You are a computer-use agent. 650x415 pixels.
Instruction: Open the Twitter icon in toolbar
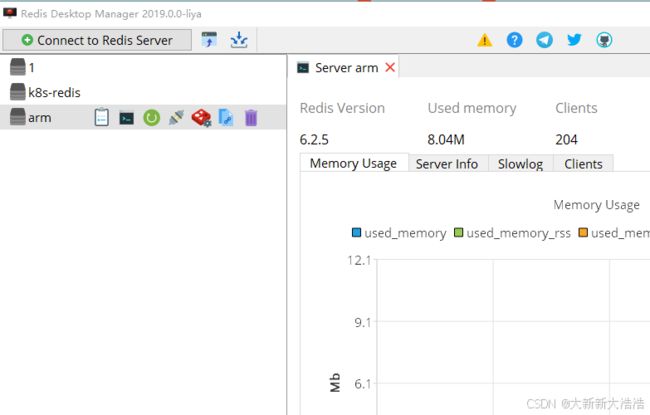574,40
